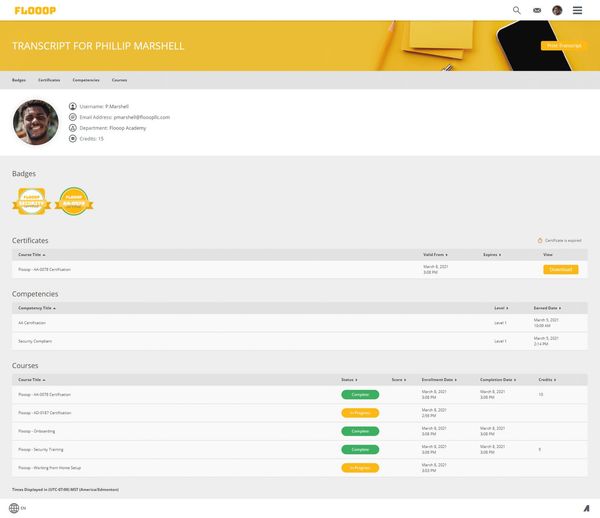Image resolution: width=600 pixels, height=518 pixels.
Task: Click the certificate expired legend icon
Action: [540, 240]
